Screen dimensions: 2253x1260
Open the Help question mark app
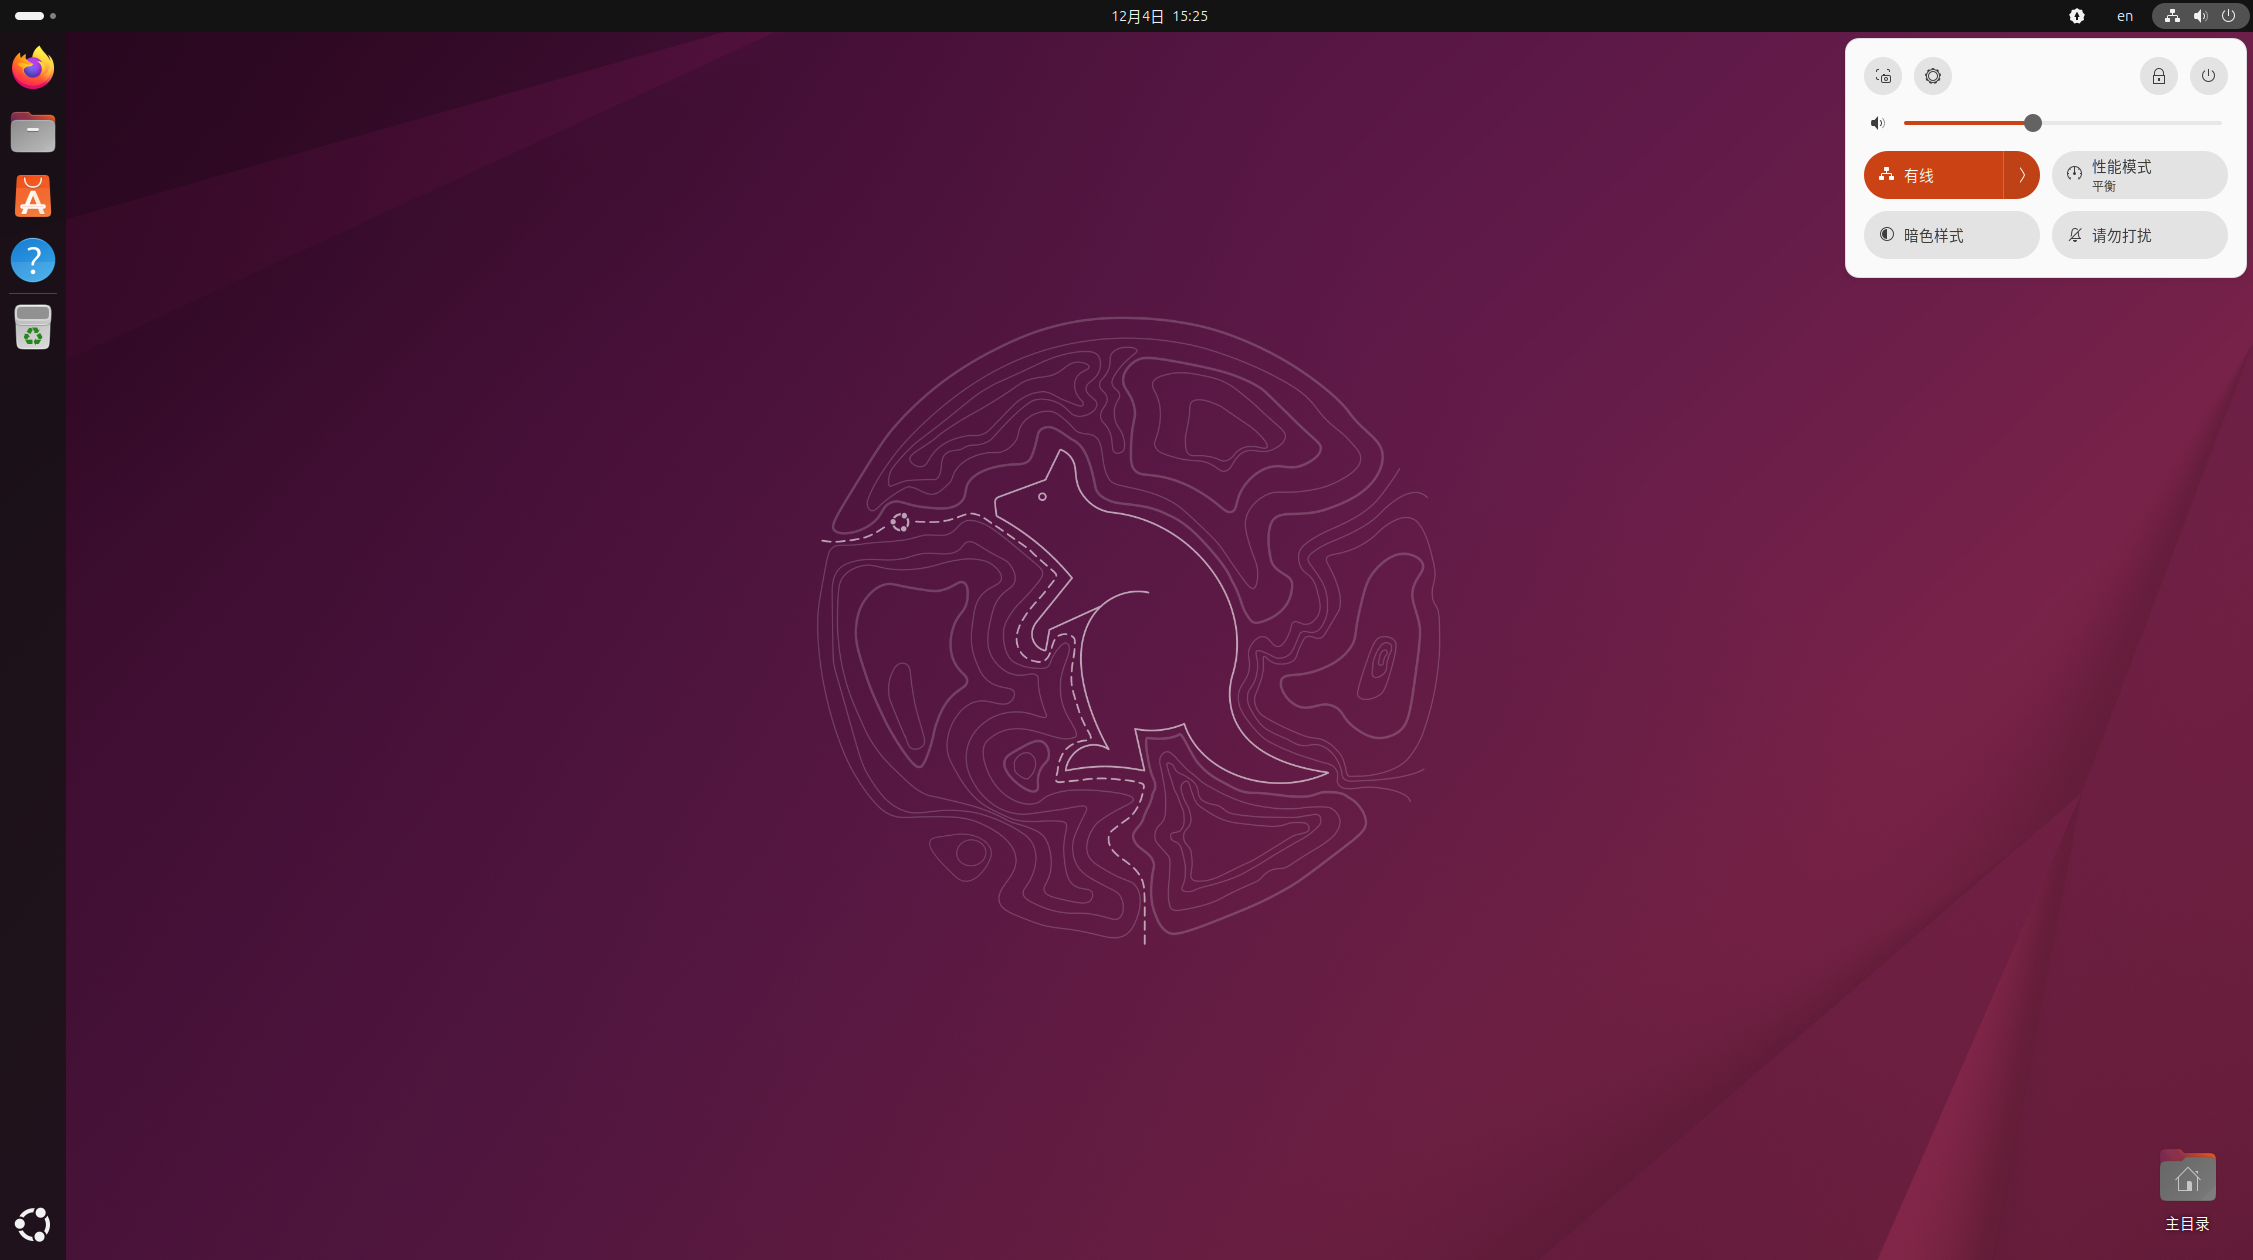pos(33,260)
